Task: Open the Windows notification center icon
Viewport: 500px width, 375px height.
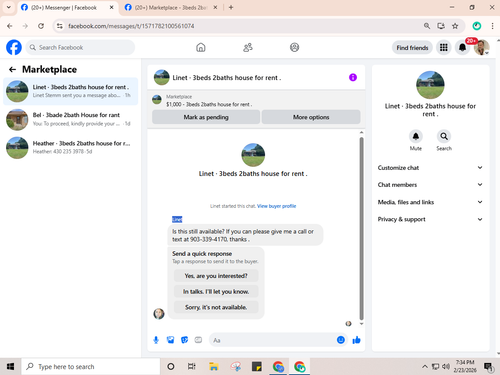Action: [x=489, y=367]
